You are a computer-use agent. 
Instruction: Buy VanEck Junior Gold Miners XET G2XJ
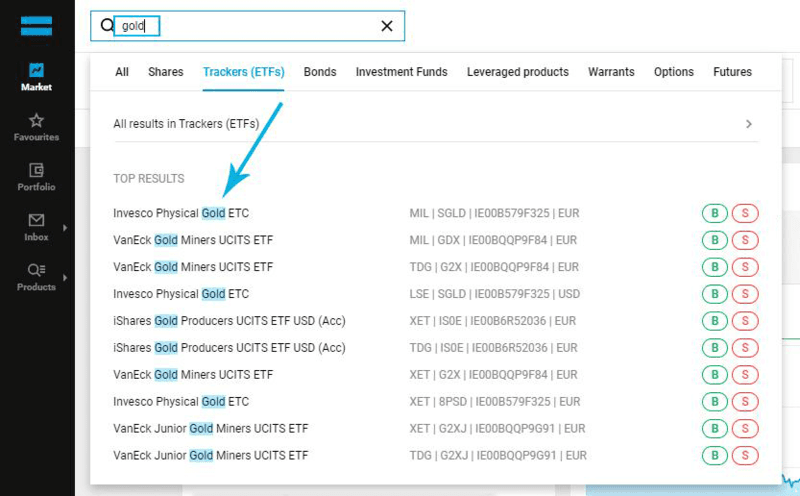715,429
